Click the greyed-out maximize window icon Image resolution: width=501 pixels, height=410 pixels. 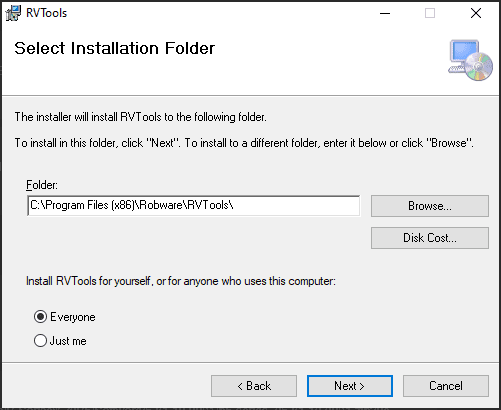430,13
